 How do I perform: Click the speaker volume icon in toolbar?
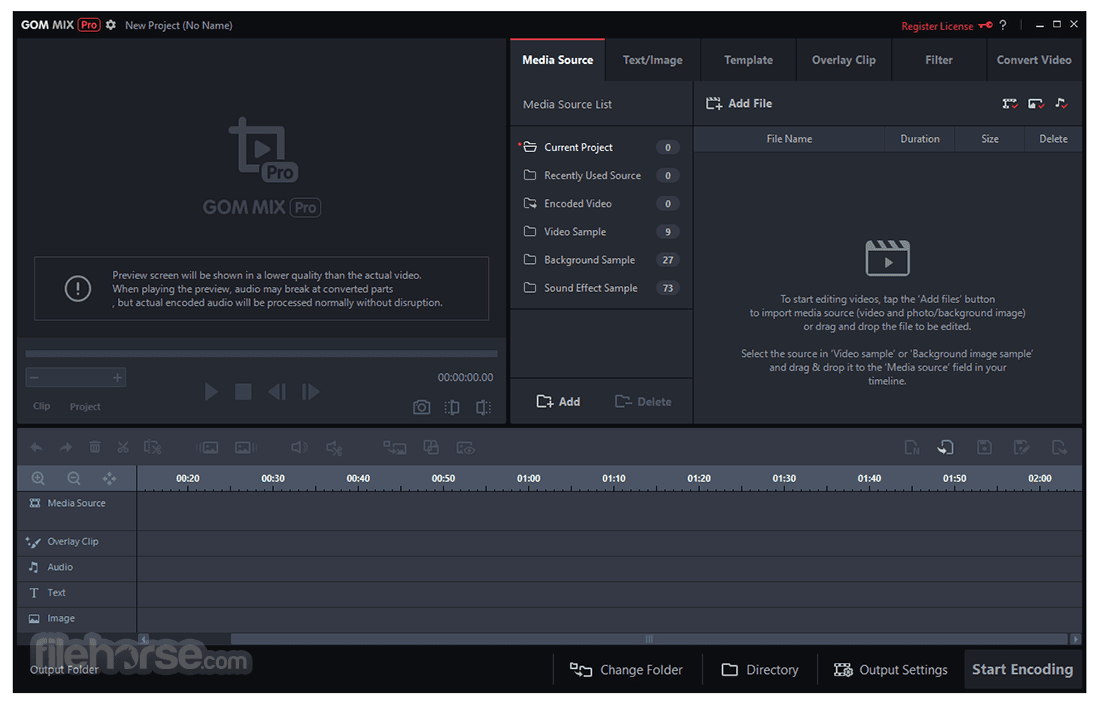click(x=299, y=448)
